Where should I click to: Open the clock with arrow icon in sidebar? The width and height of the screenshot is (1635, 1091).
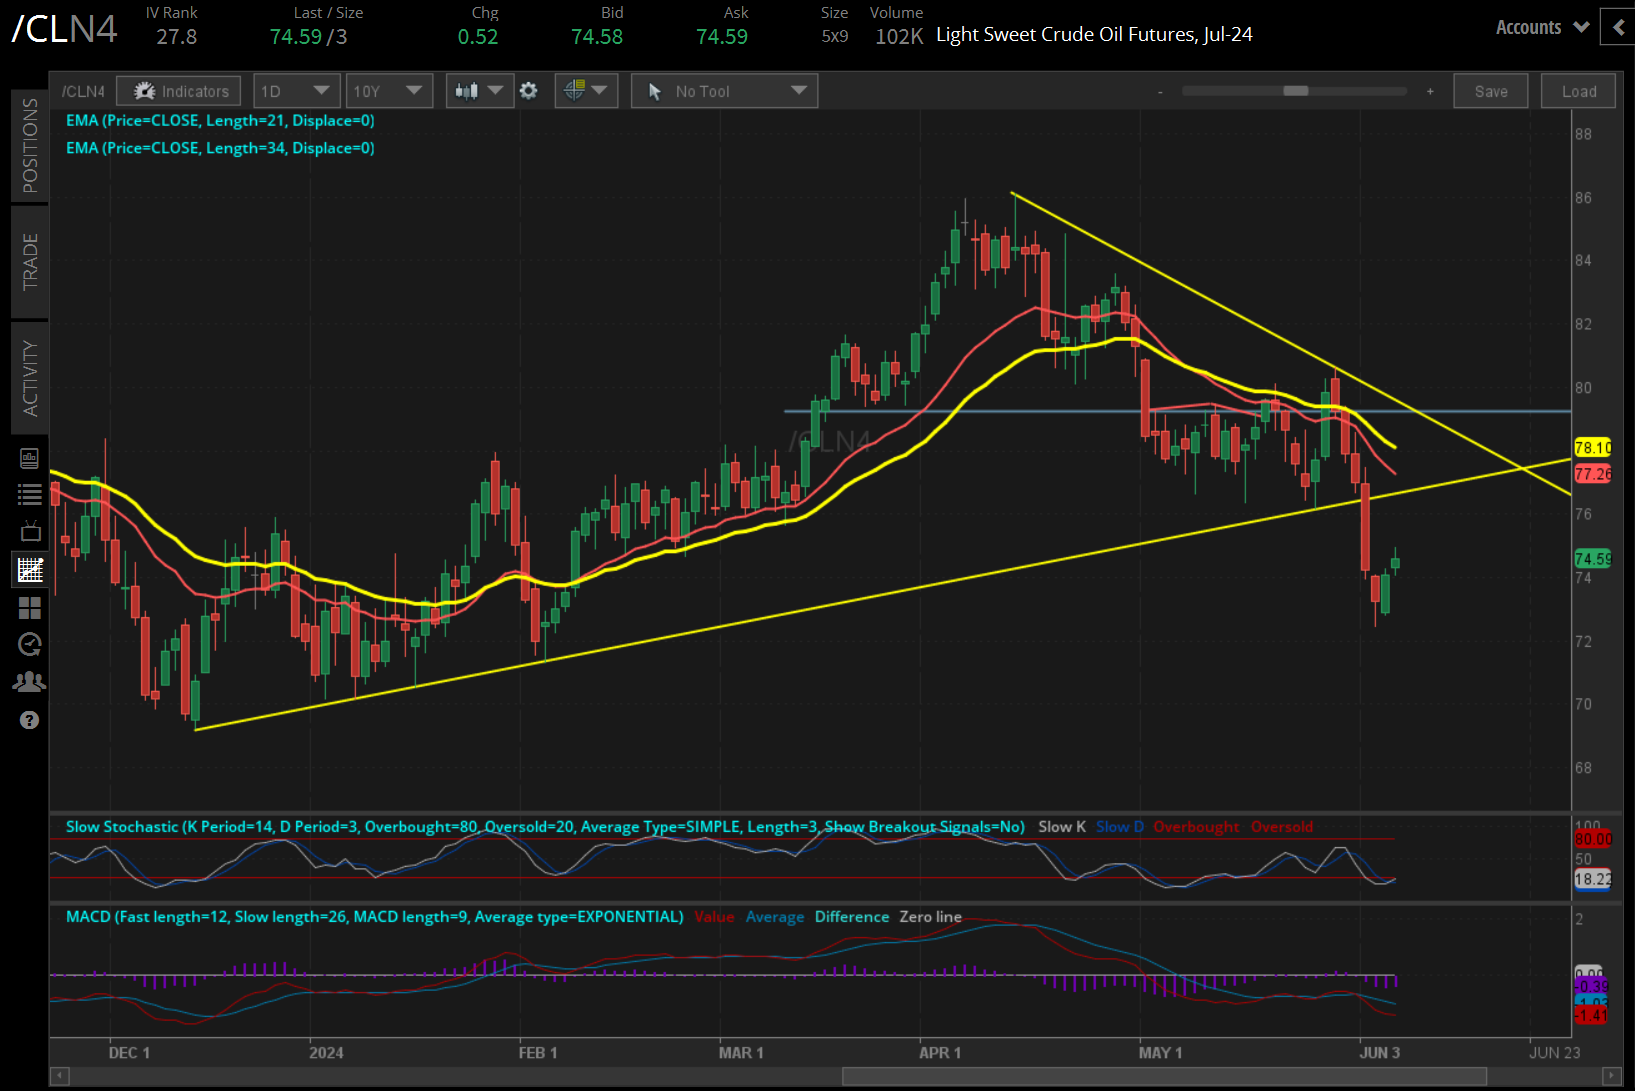30,644
